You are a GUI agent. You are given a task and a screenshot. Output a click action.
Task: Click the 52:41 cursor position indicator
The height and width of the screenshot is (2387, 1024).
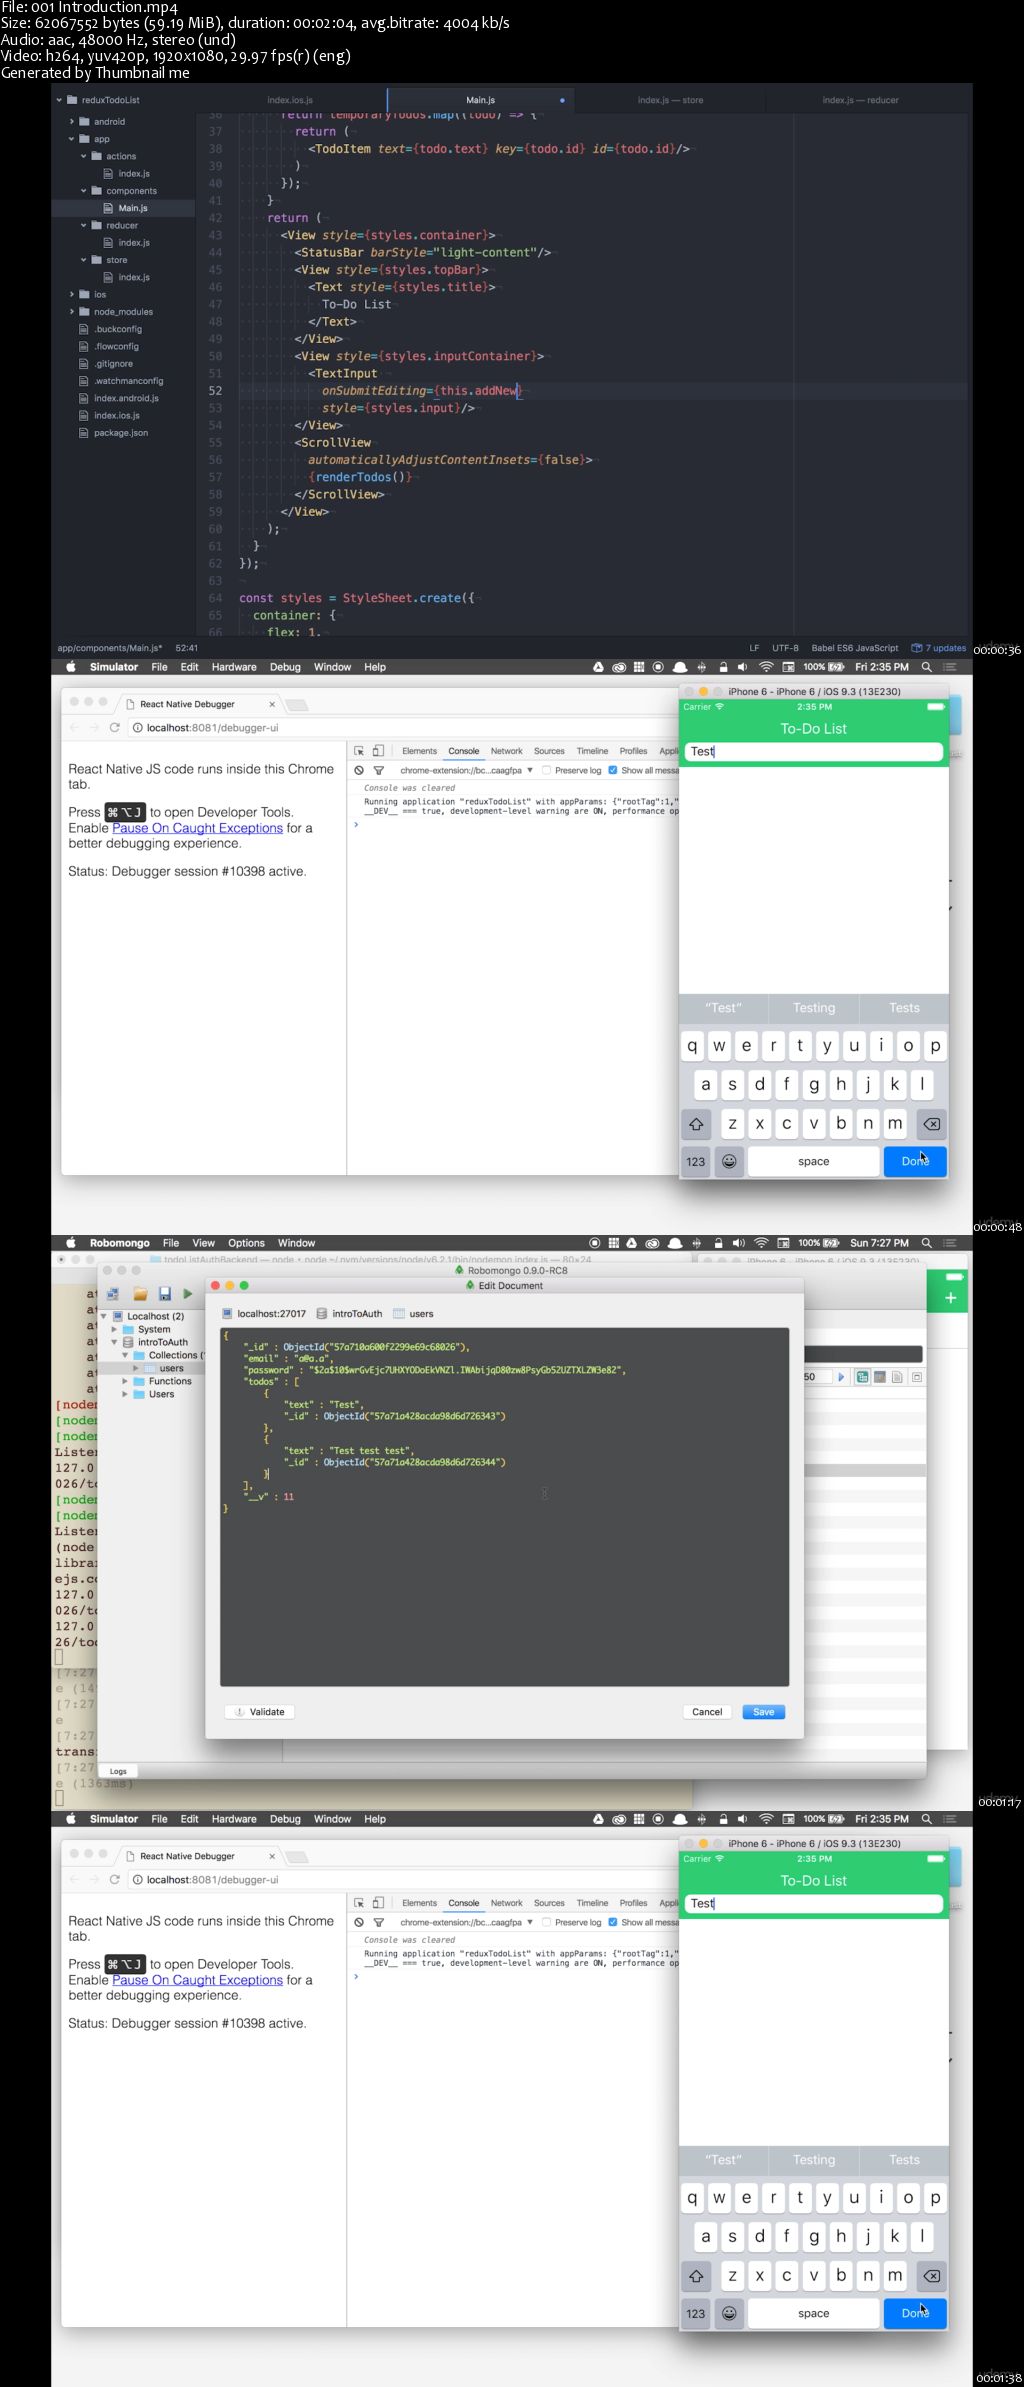click(x=186, y=648)
